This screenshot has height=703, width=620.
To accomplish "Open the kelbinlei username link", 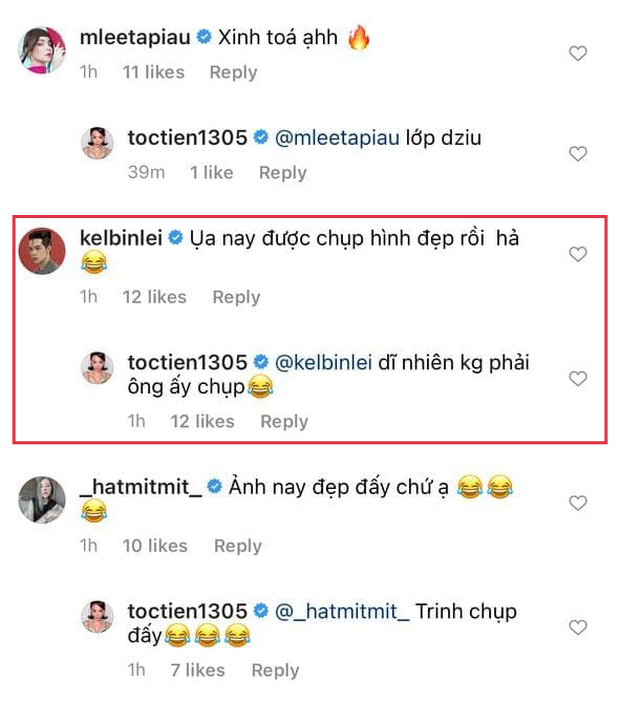I will (119, 239).
